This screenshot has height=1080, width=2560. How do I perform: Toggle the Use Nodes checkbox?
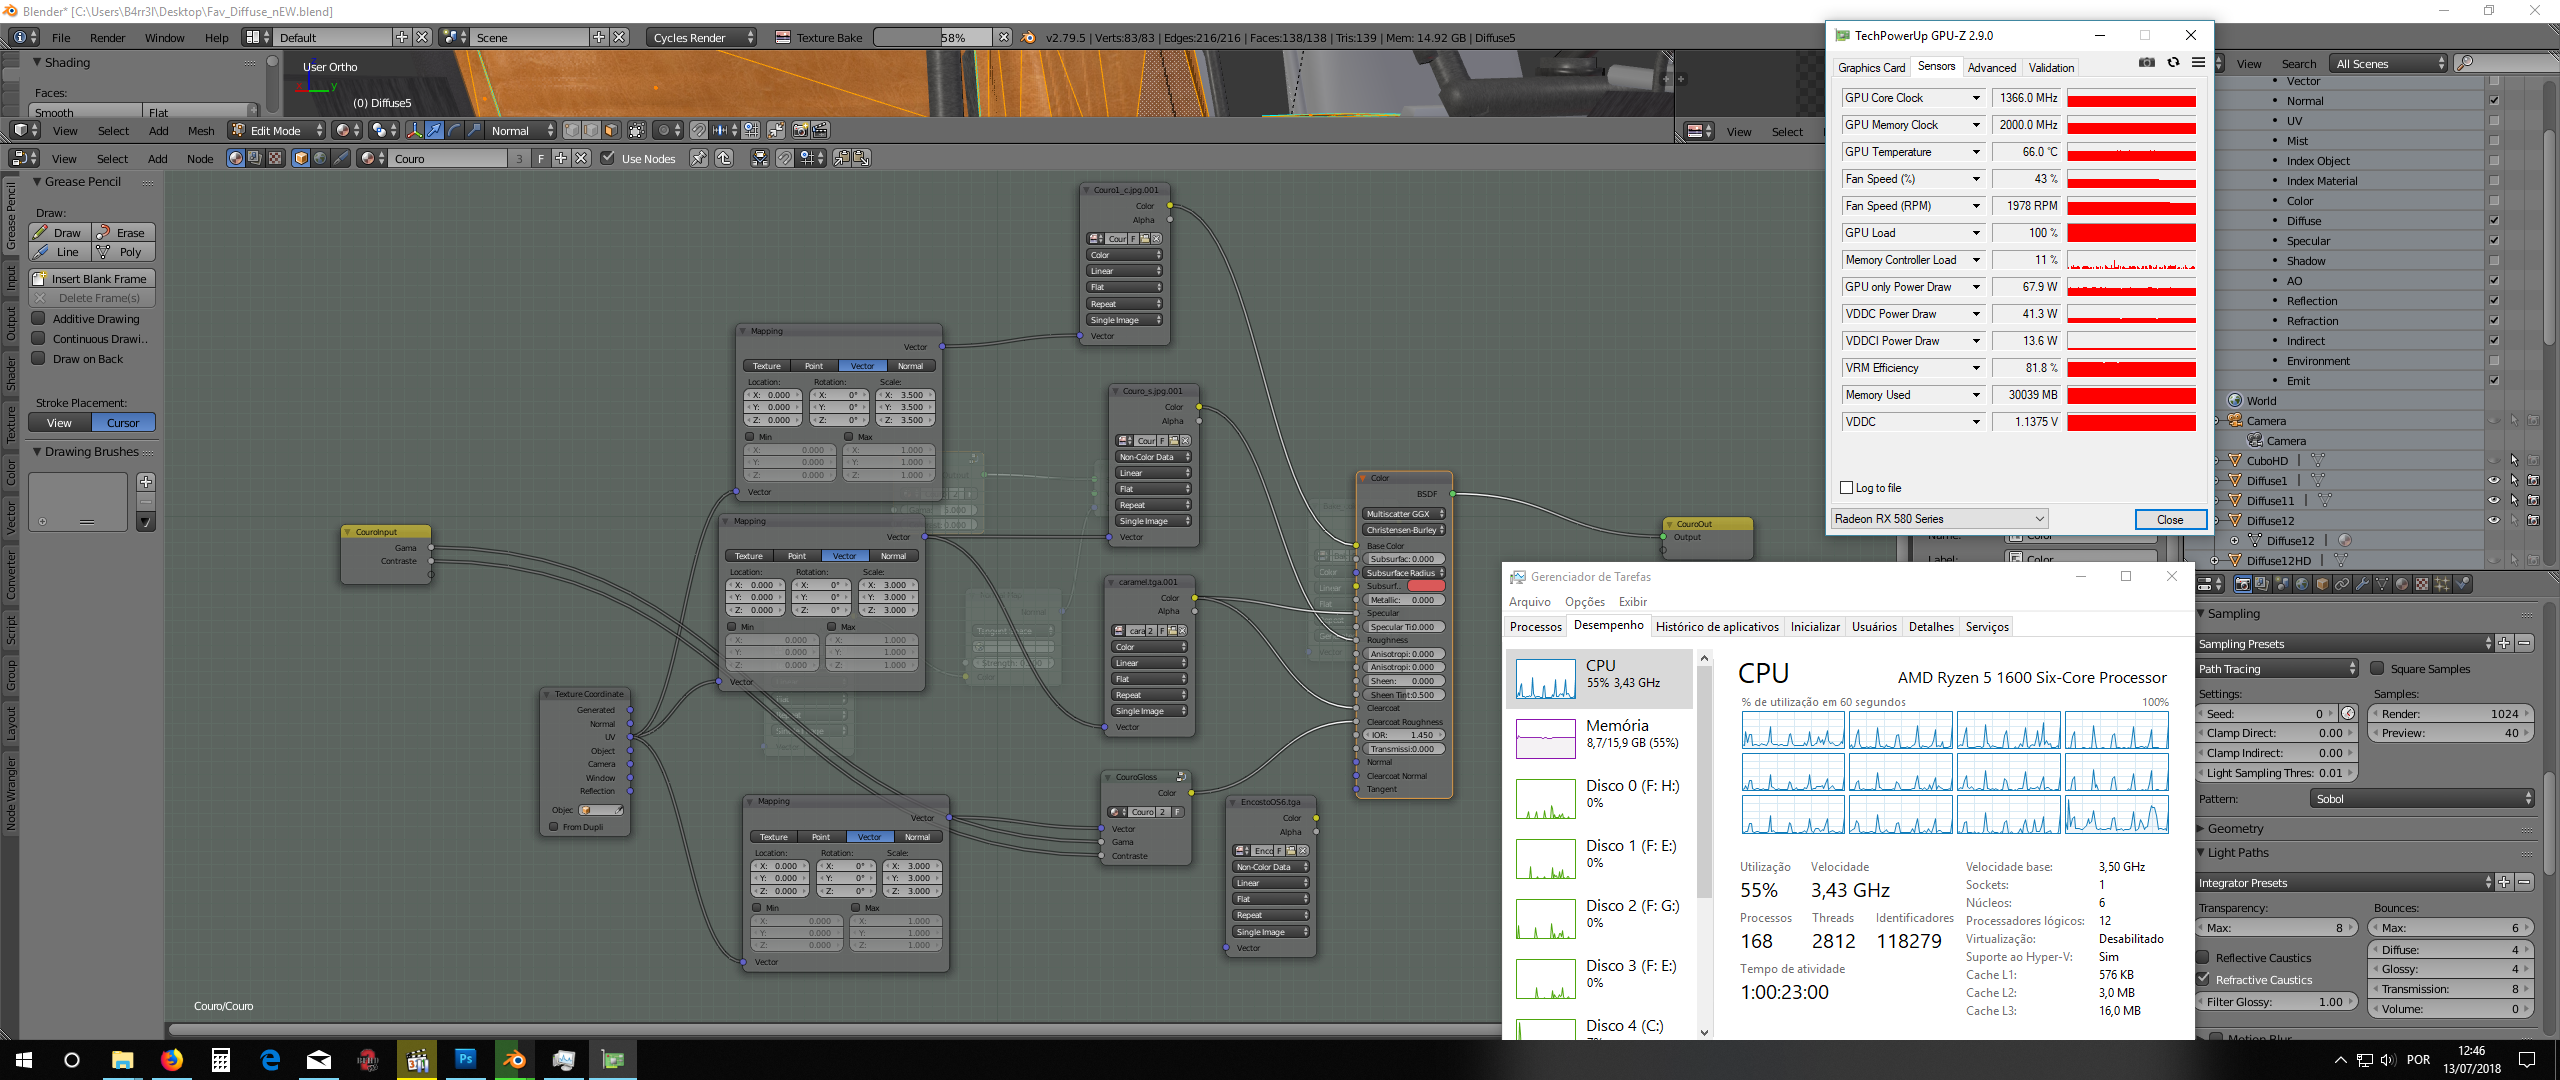tap(607, 158)
